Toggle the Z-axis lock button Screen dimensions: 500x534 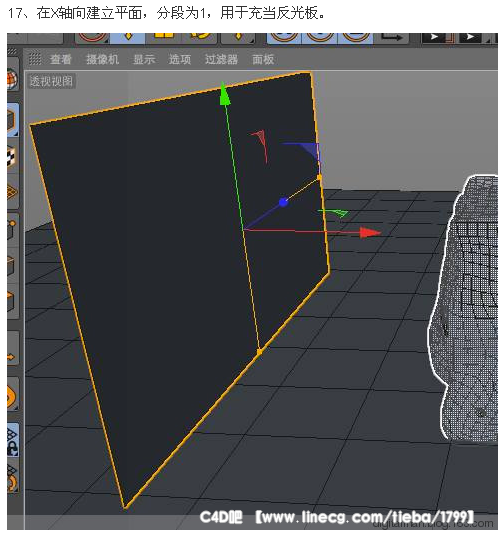click(x=355, y=37)
